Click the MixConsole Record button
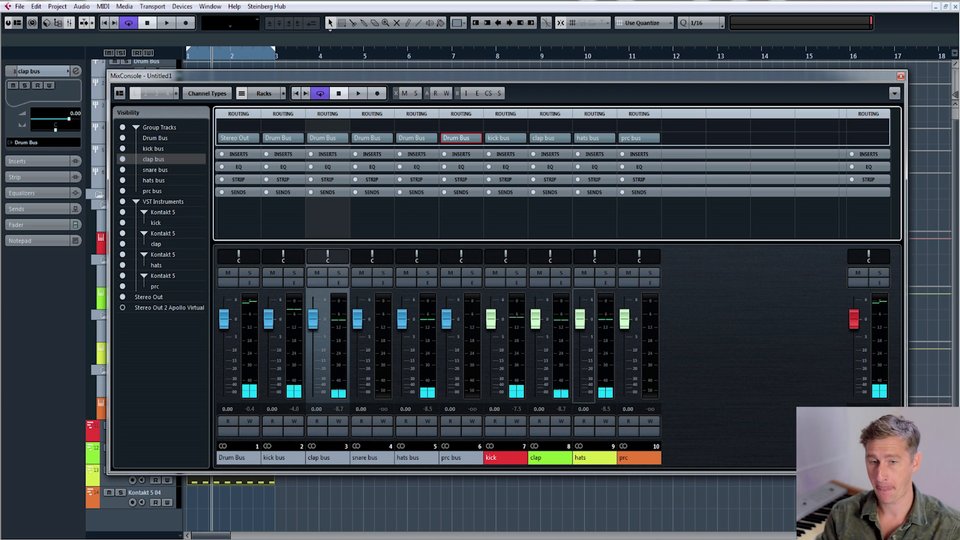This screenshot has width=960, height=540. point(377,93)
